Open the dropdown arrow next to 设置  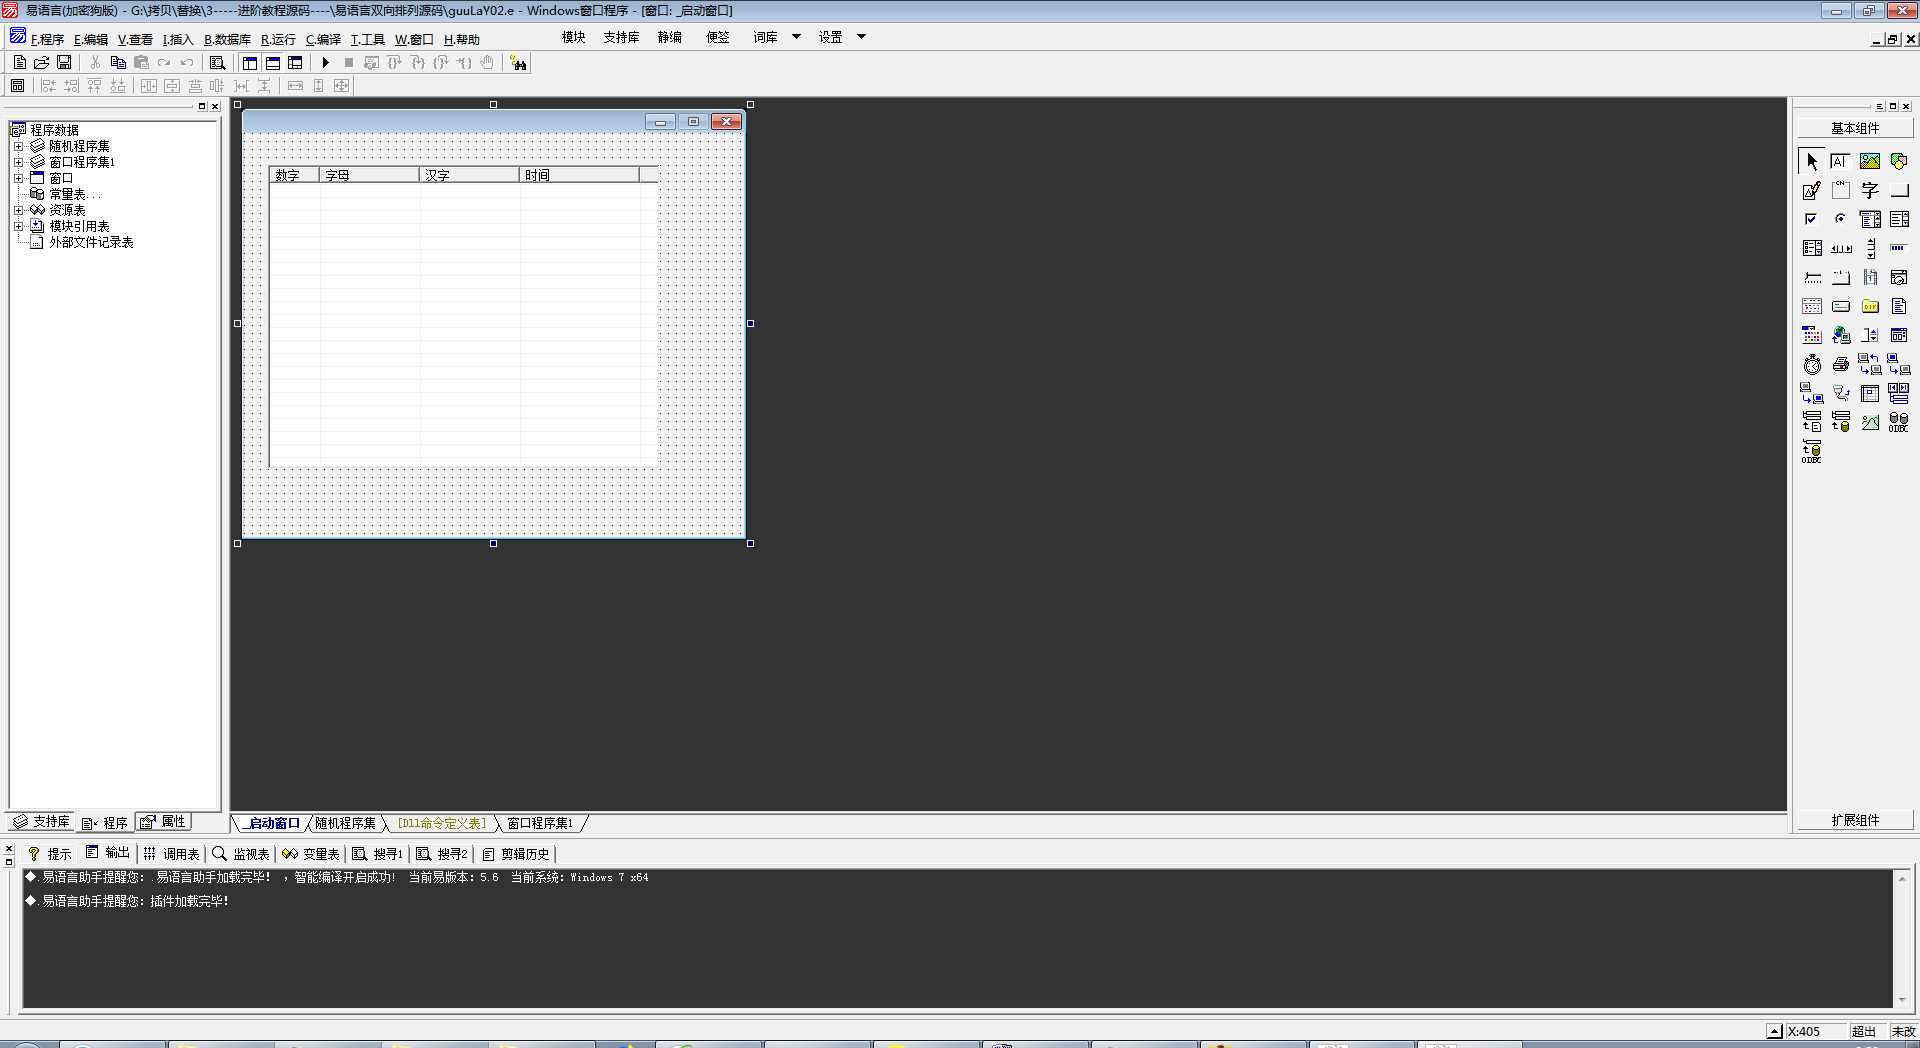(861, 37)
